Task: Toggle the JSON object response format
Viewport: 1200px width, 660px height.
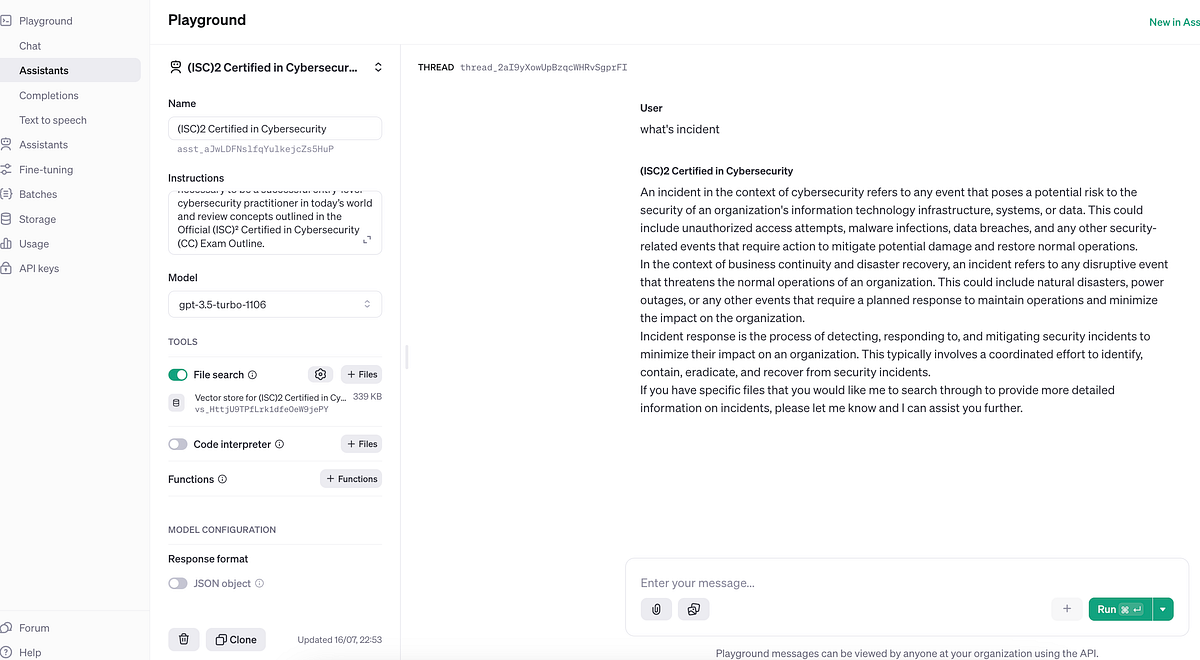Action: tap(178, 583)
